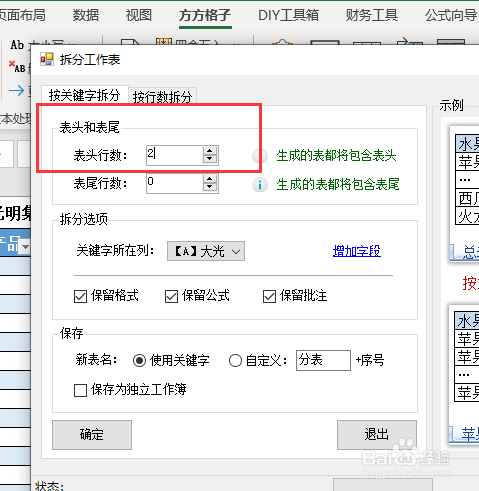Viewport: 479px width, 491px height.
Task: Open the 公式向导 ribbon tab
Action: click(x=451, y=15)
